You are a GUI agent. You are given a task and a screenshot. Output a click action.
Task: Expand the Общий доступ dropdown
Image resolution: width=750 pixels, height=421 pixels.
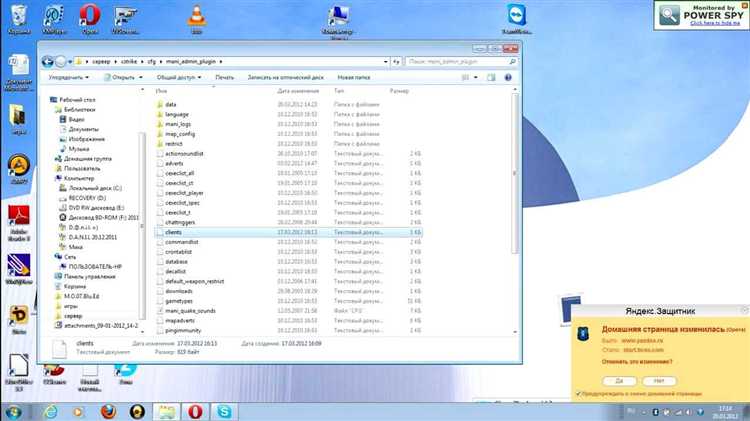[x=179, y=76]
